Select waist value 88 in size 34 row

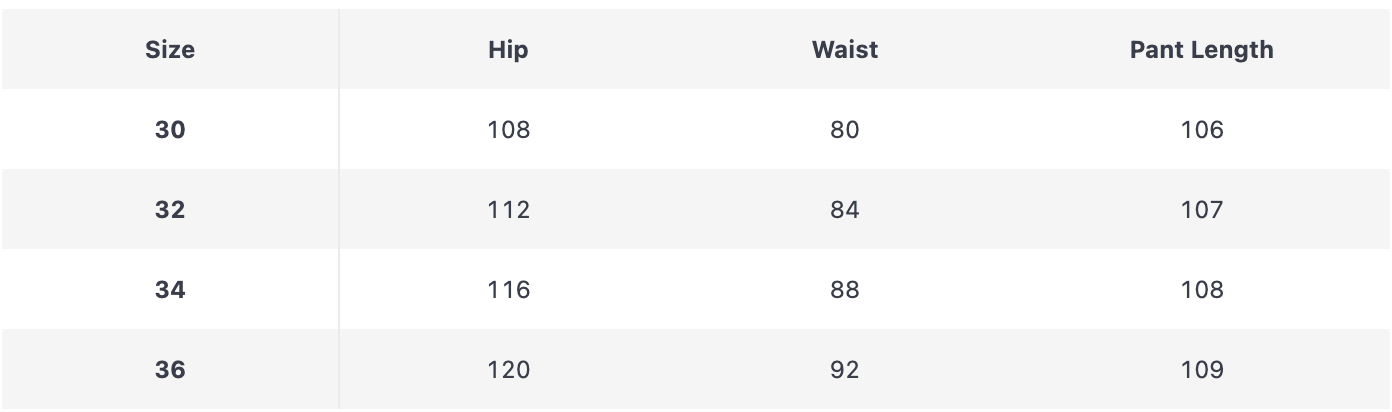845,290
